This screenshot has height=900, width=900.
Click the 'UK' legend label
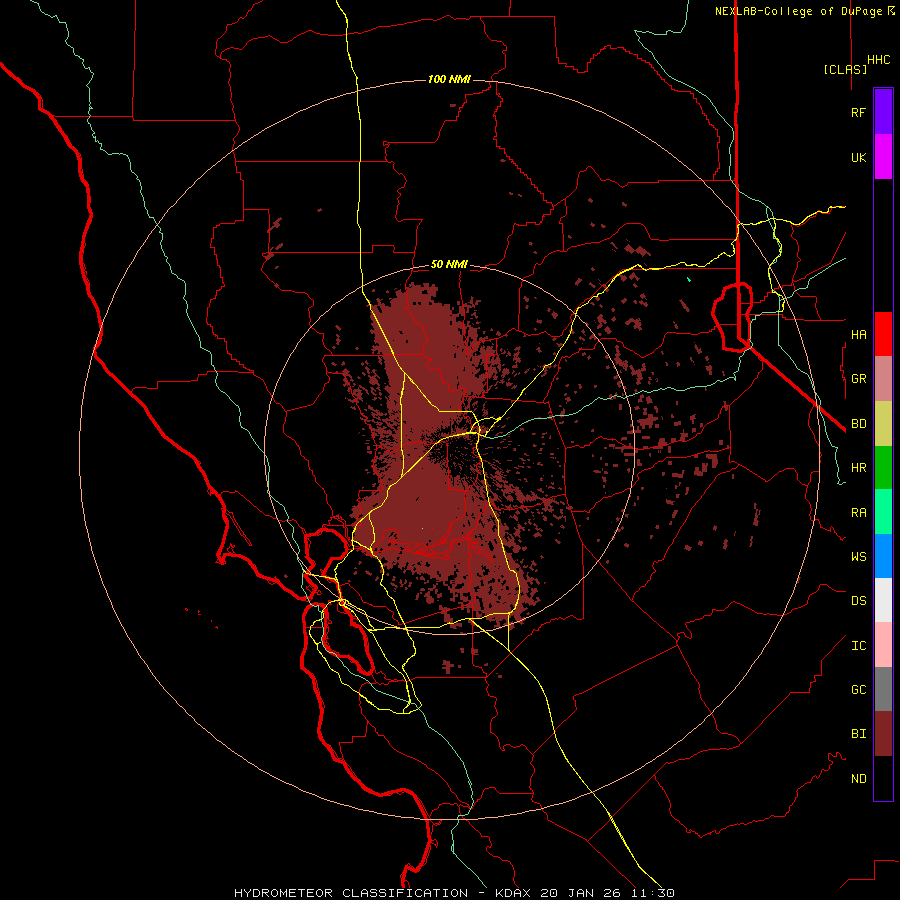858,157
